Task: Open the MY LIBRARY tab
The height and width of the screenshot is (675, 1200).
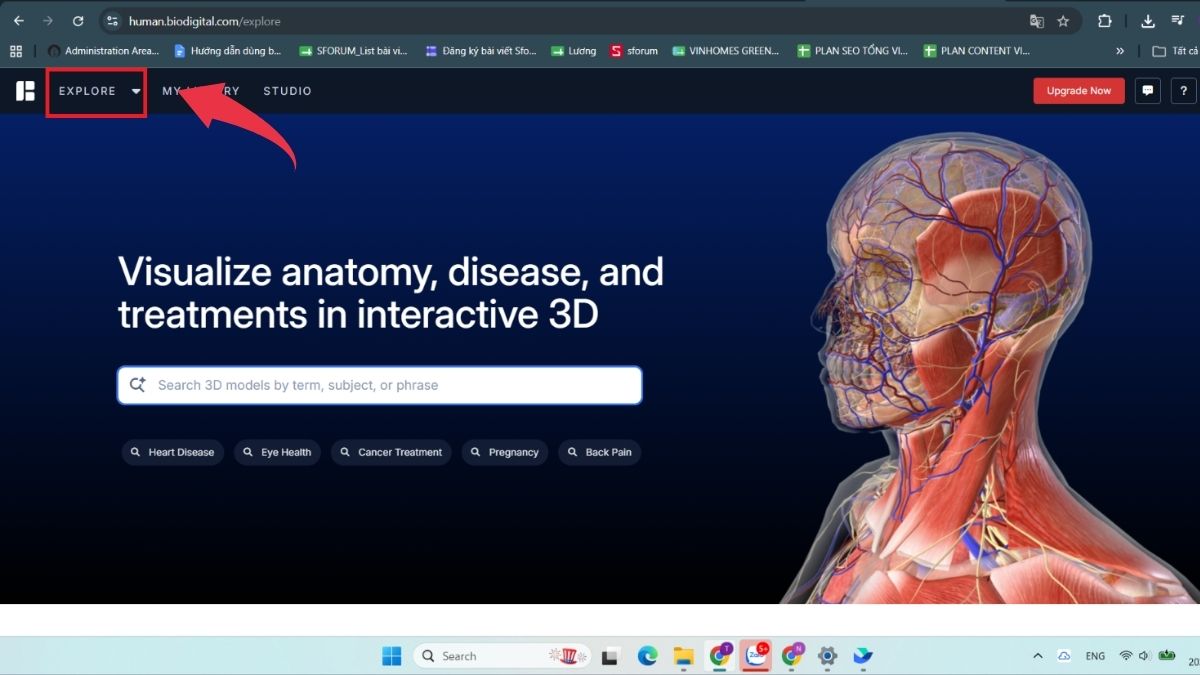Action: point(201,91)
